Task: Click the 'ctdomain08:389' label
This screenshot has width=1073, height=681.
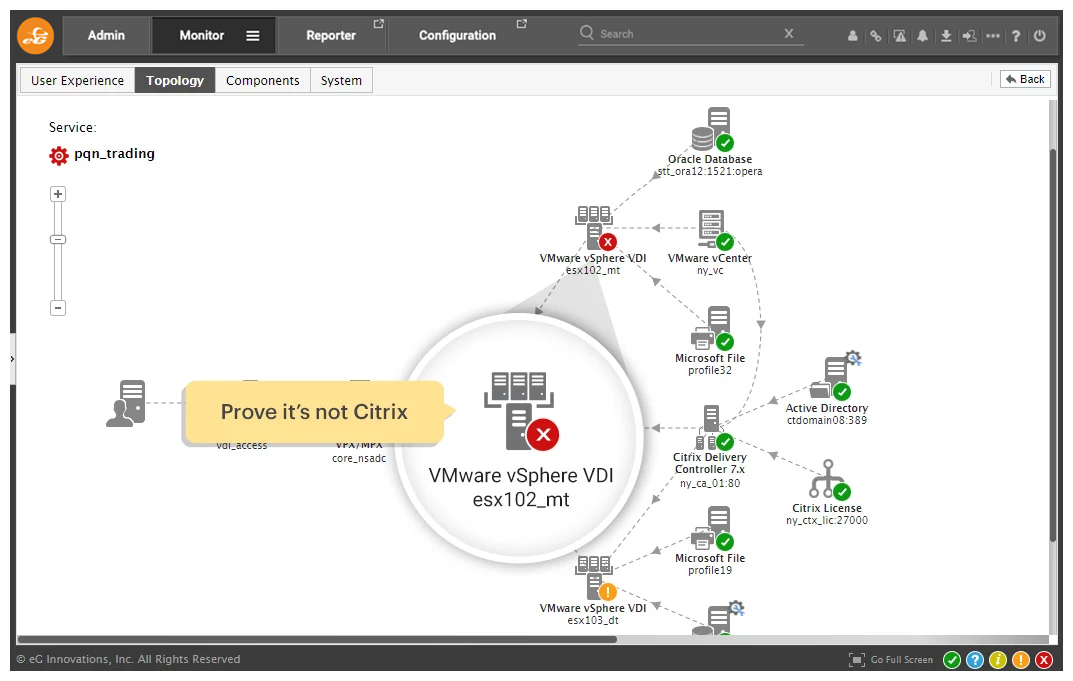Action: click(x=827, y=420)
